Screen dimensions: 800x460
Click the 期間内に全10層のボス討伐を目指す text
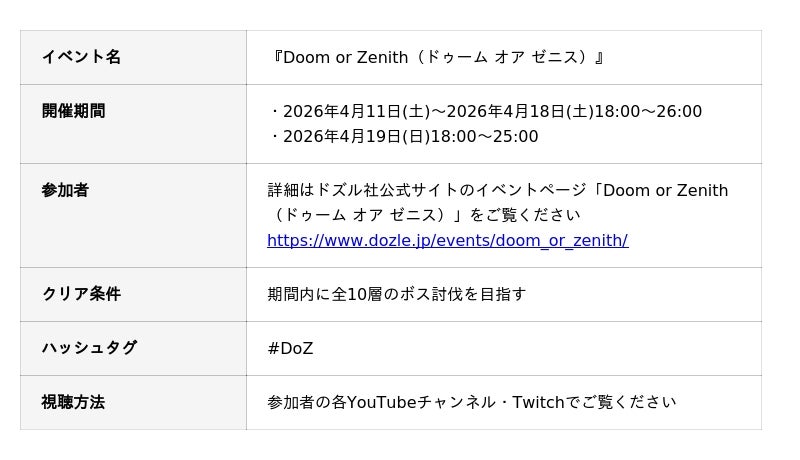(x=396, y=294)
